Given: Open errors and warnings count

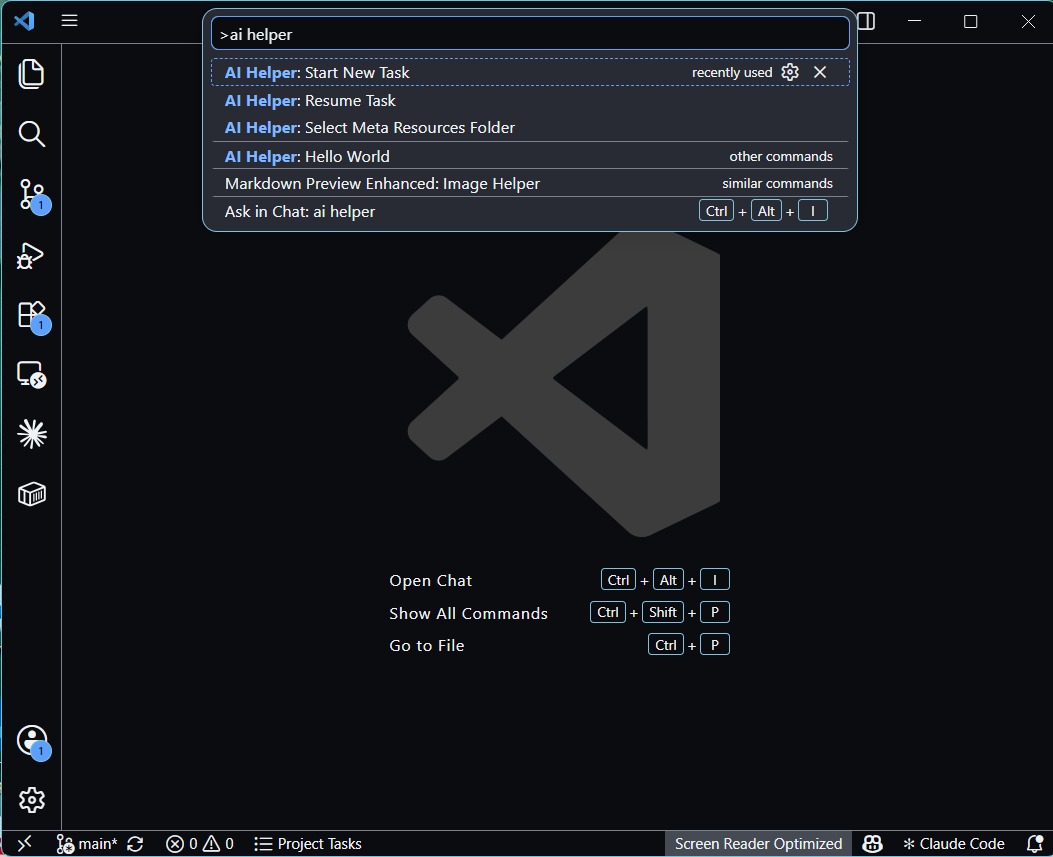Looking at the screenshot, I should point(200,844).
